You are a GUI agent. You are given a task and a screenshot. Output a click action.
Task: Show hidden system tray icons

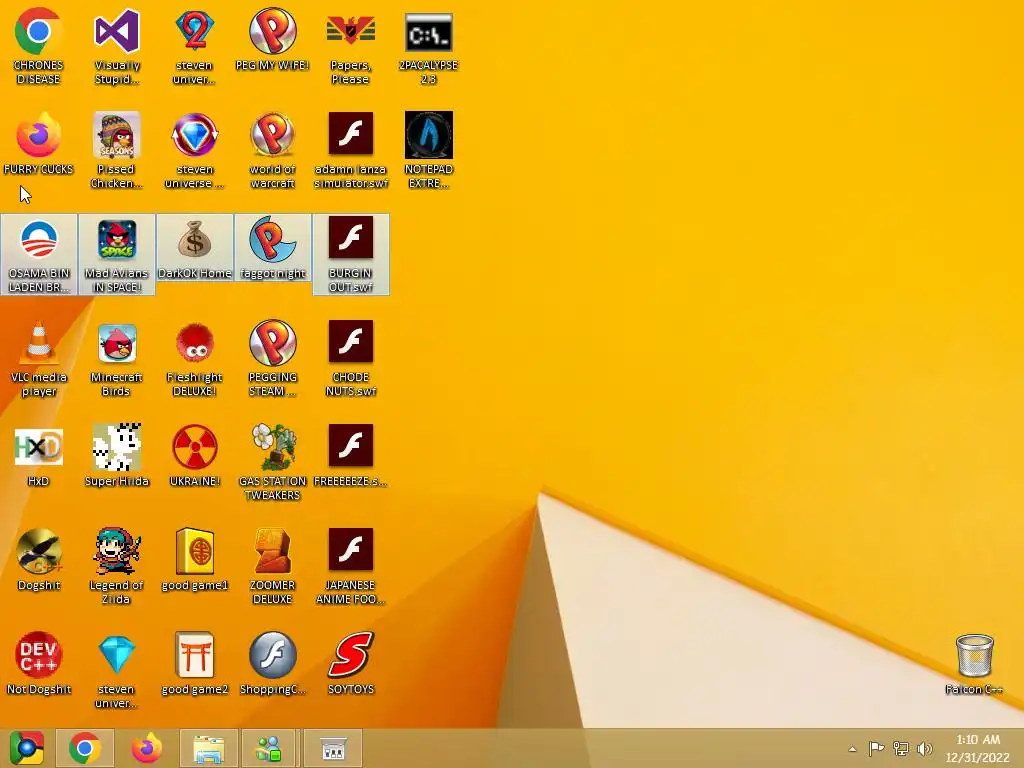(x=852, y=749)
